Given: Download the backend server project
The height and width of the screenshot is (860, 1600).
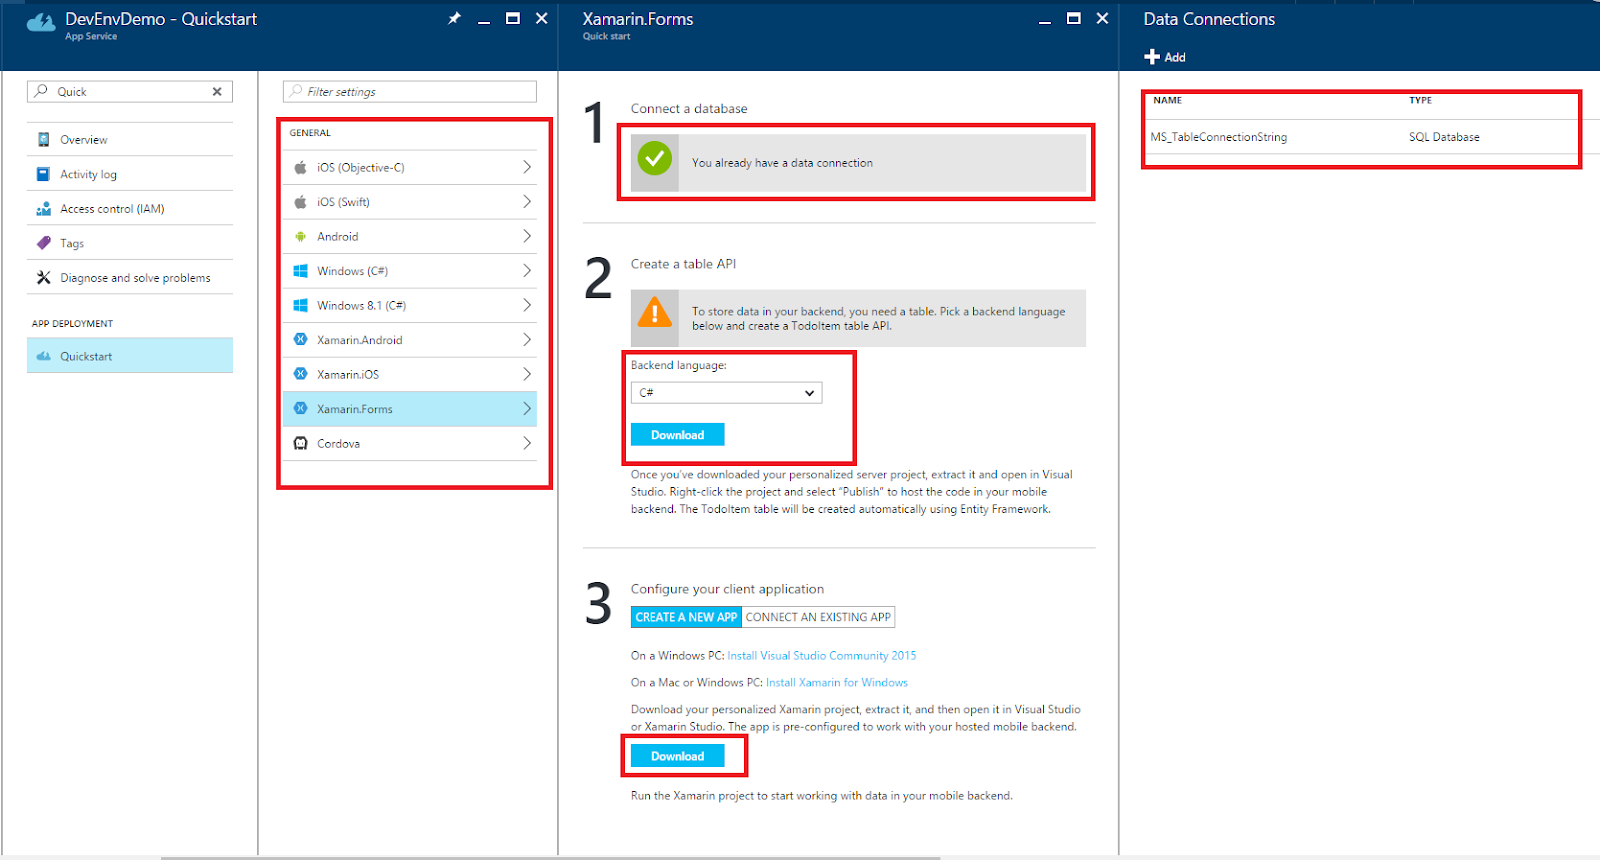Looking at the screenshot, I should click(x=677, y=435).
